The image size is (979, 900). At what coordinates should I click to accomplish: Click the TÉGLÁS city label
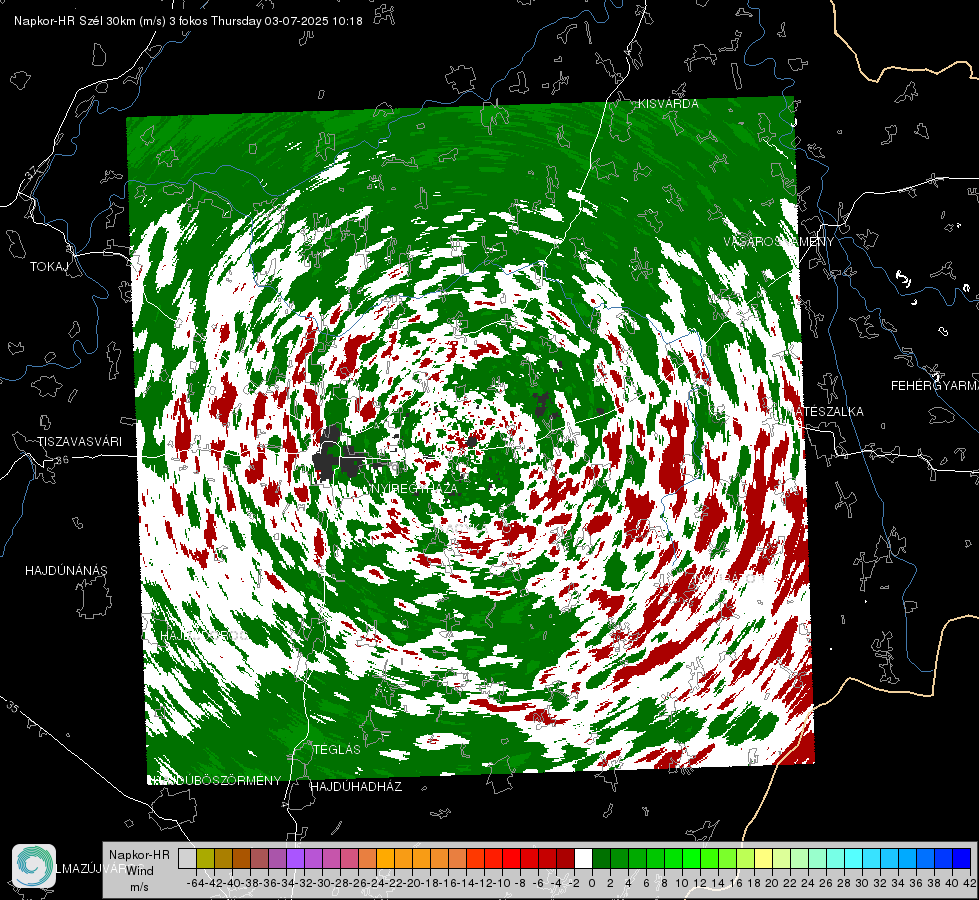337,749
